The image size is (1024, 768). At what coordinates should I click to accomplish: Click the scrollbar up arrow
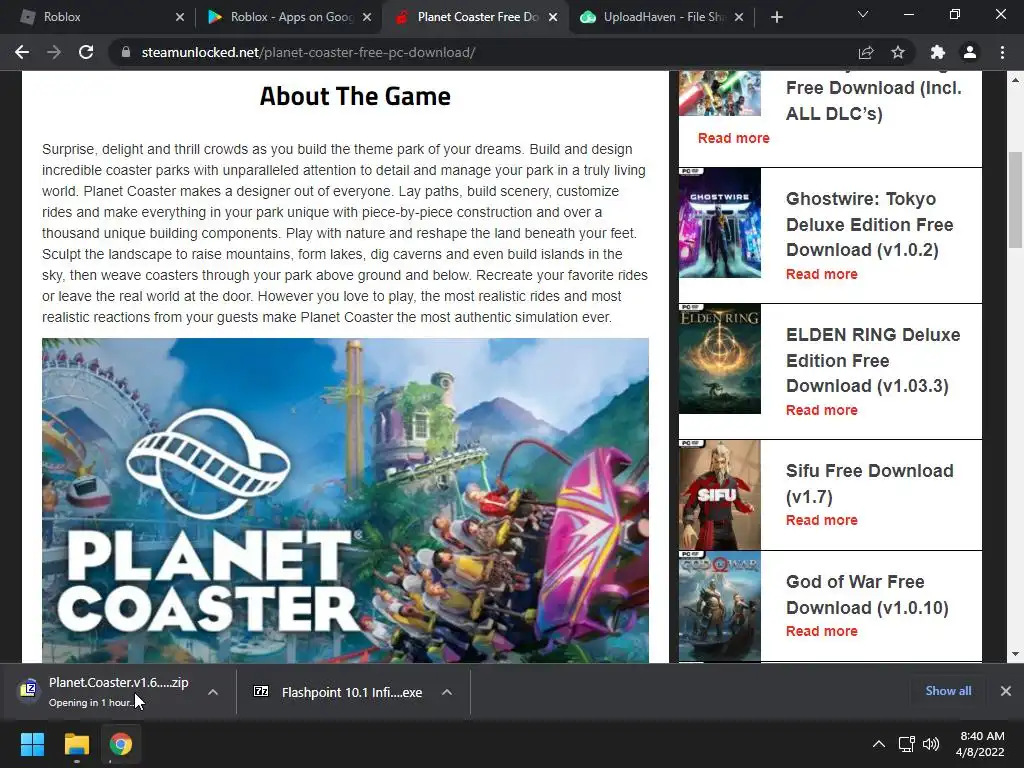[1015, 80]
